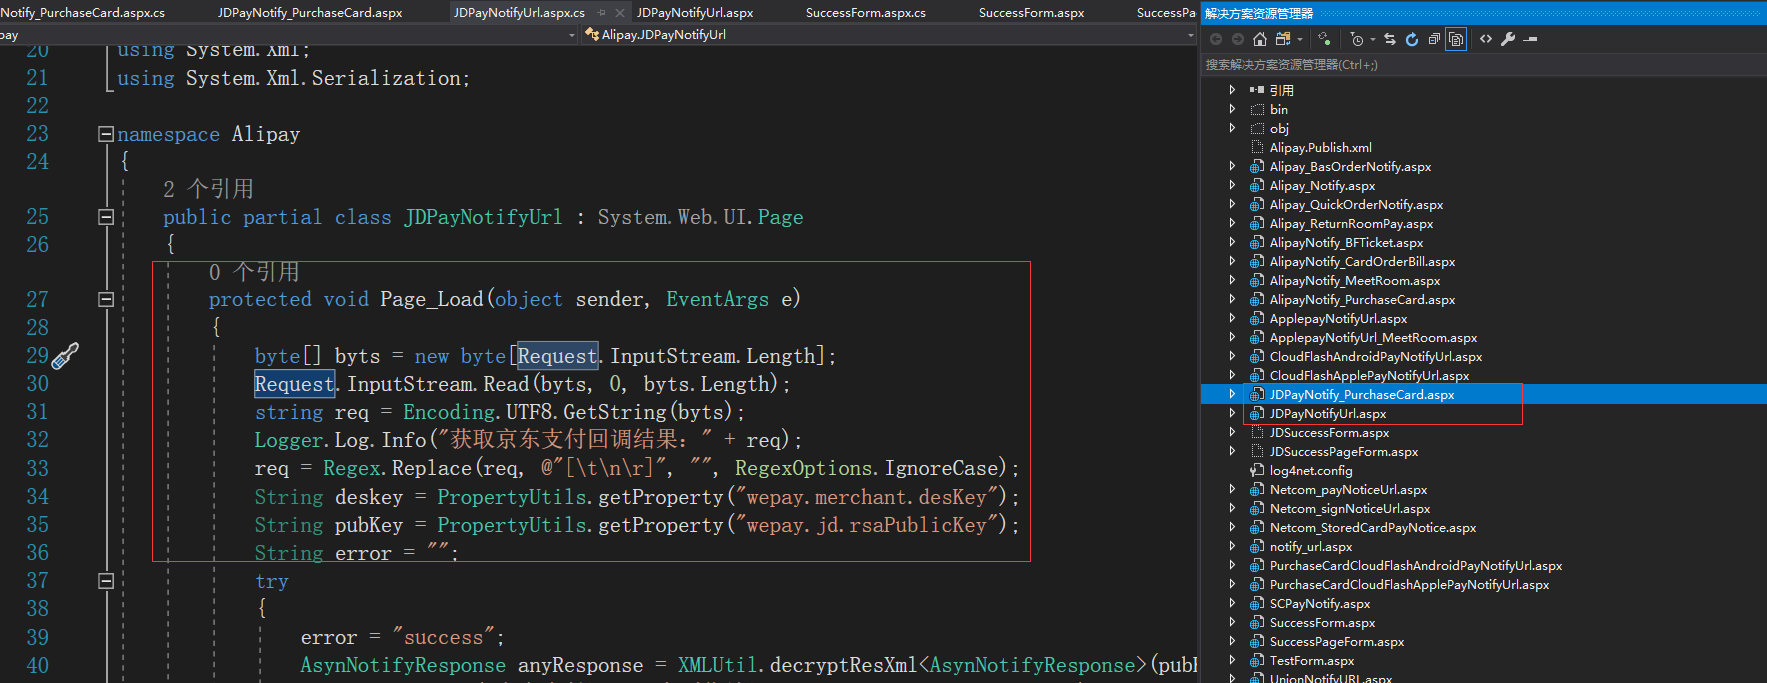Click the Alipay_BasOrderNotify.aspx file icon
Image resolution: width=1767 pixels, height=683 pixels.
[1257, 167]
